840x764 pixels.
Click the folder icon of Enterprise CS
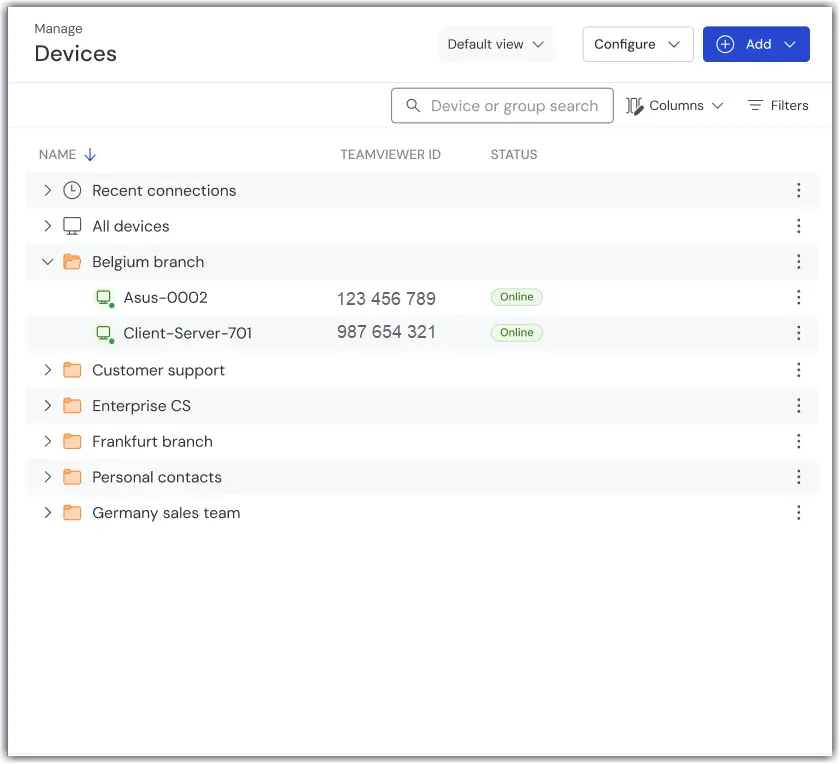click(72, 406)
